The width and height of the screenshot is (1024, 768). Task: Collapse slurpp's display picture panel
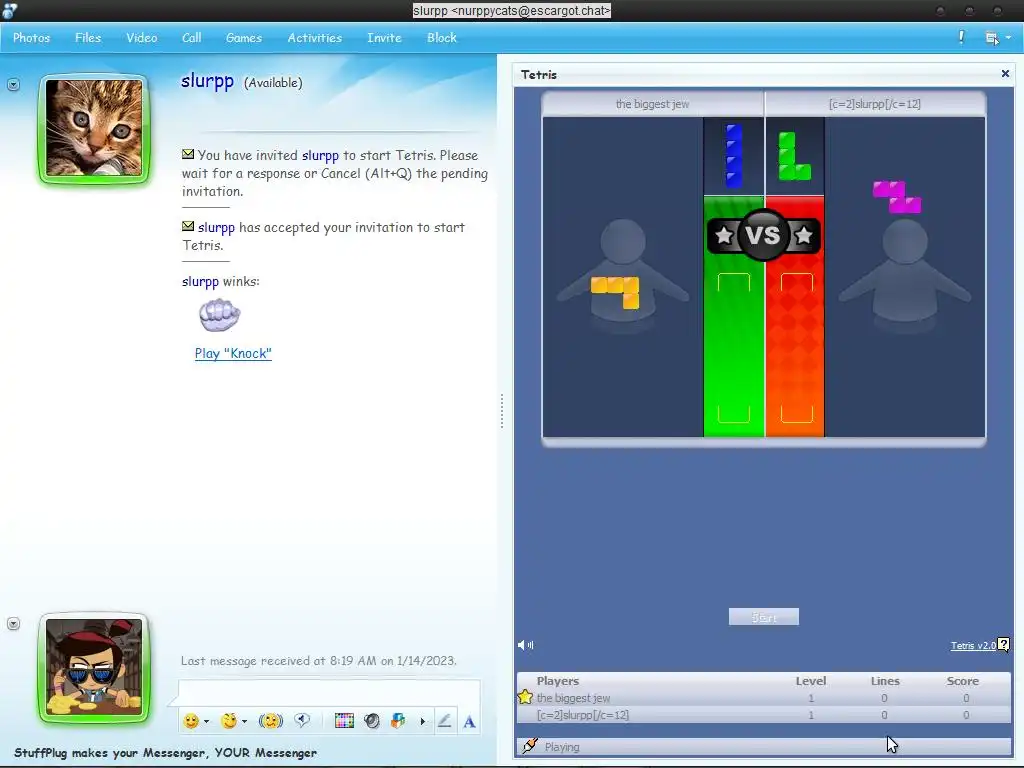pos(13,84)
